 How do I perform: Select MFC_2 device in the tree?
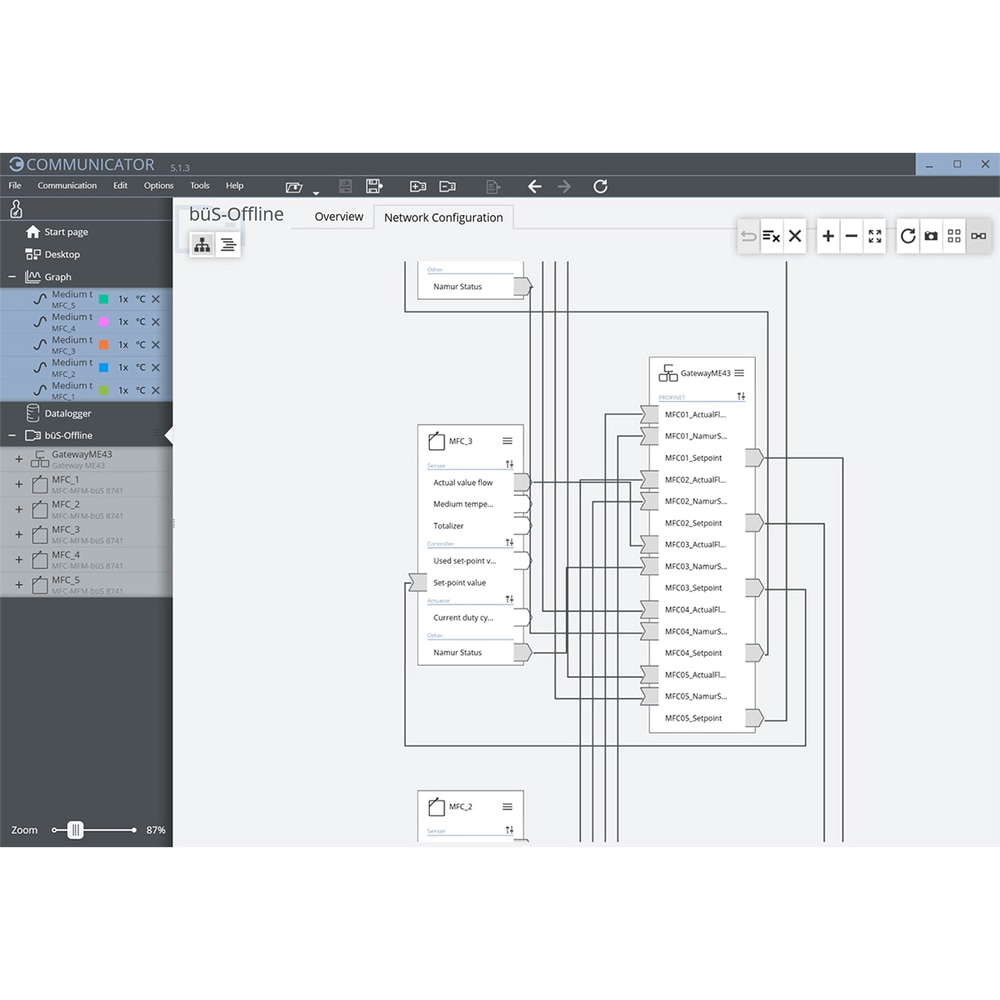86,510
